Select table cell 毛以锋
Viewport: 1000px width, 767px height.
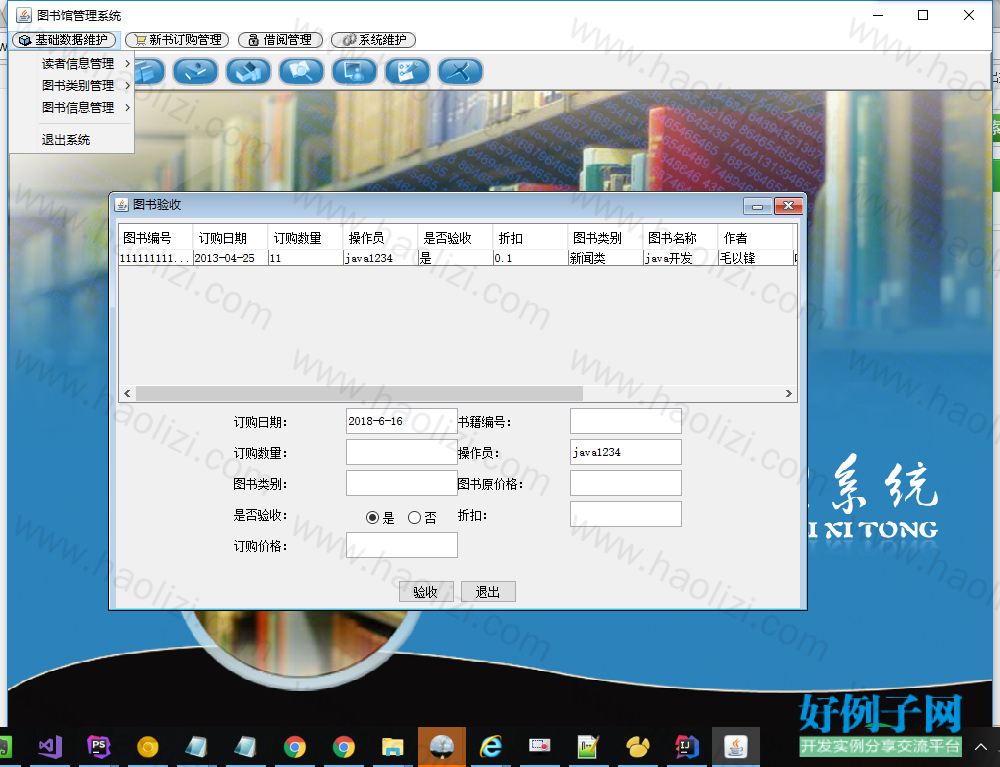pyautogui.click(x=754, y=258)
